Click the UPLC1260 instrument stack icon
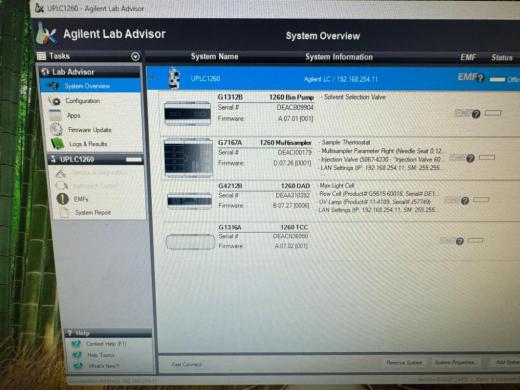 click(x=174, y=78)
